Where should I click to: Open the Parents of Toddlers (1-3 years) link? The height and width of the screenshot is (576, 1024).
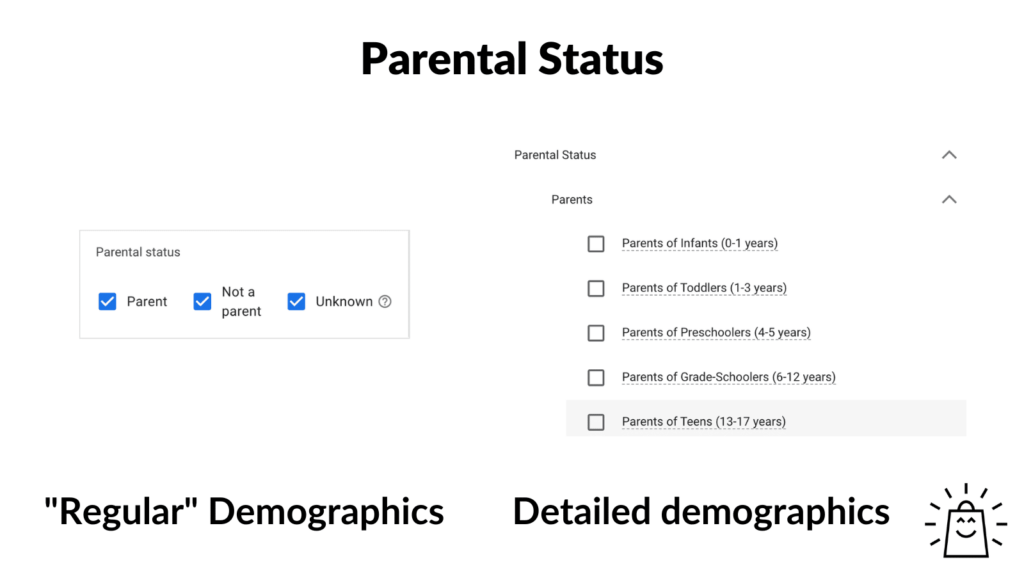704,288
